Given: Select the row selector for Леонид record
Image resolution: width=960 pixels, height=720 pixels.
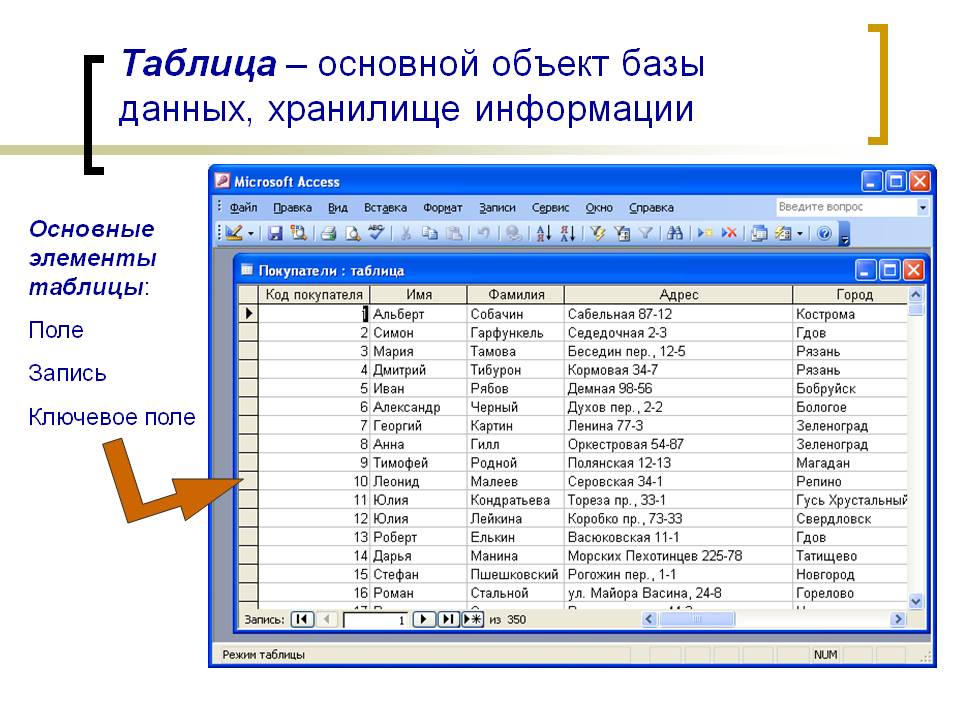Looking at the screenshot, I should click(247, 481).
